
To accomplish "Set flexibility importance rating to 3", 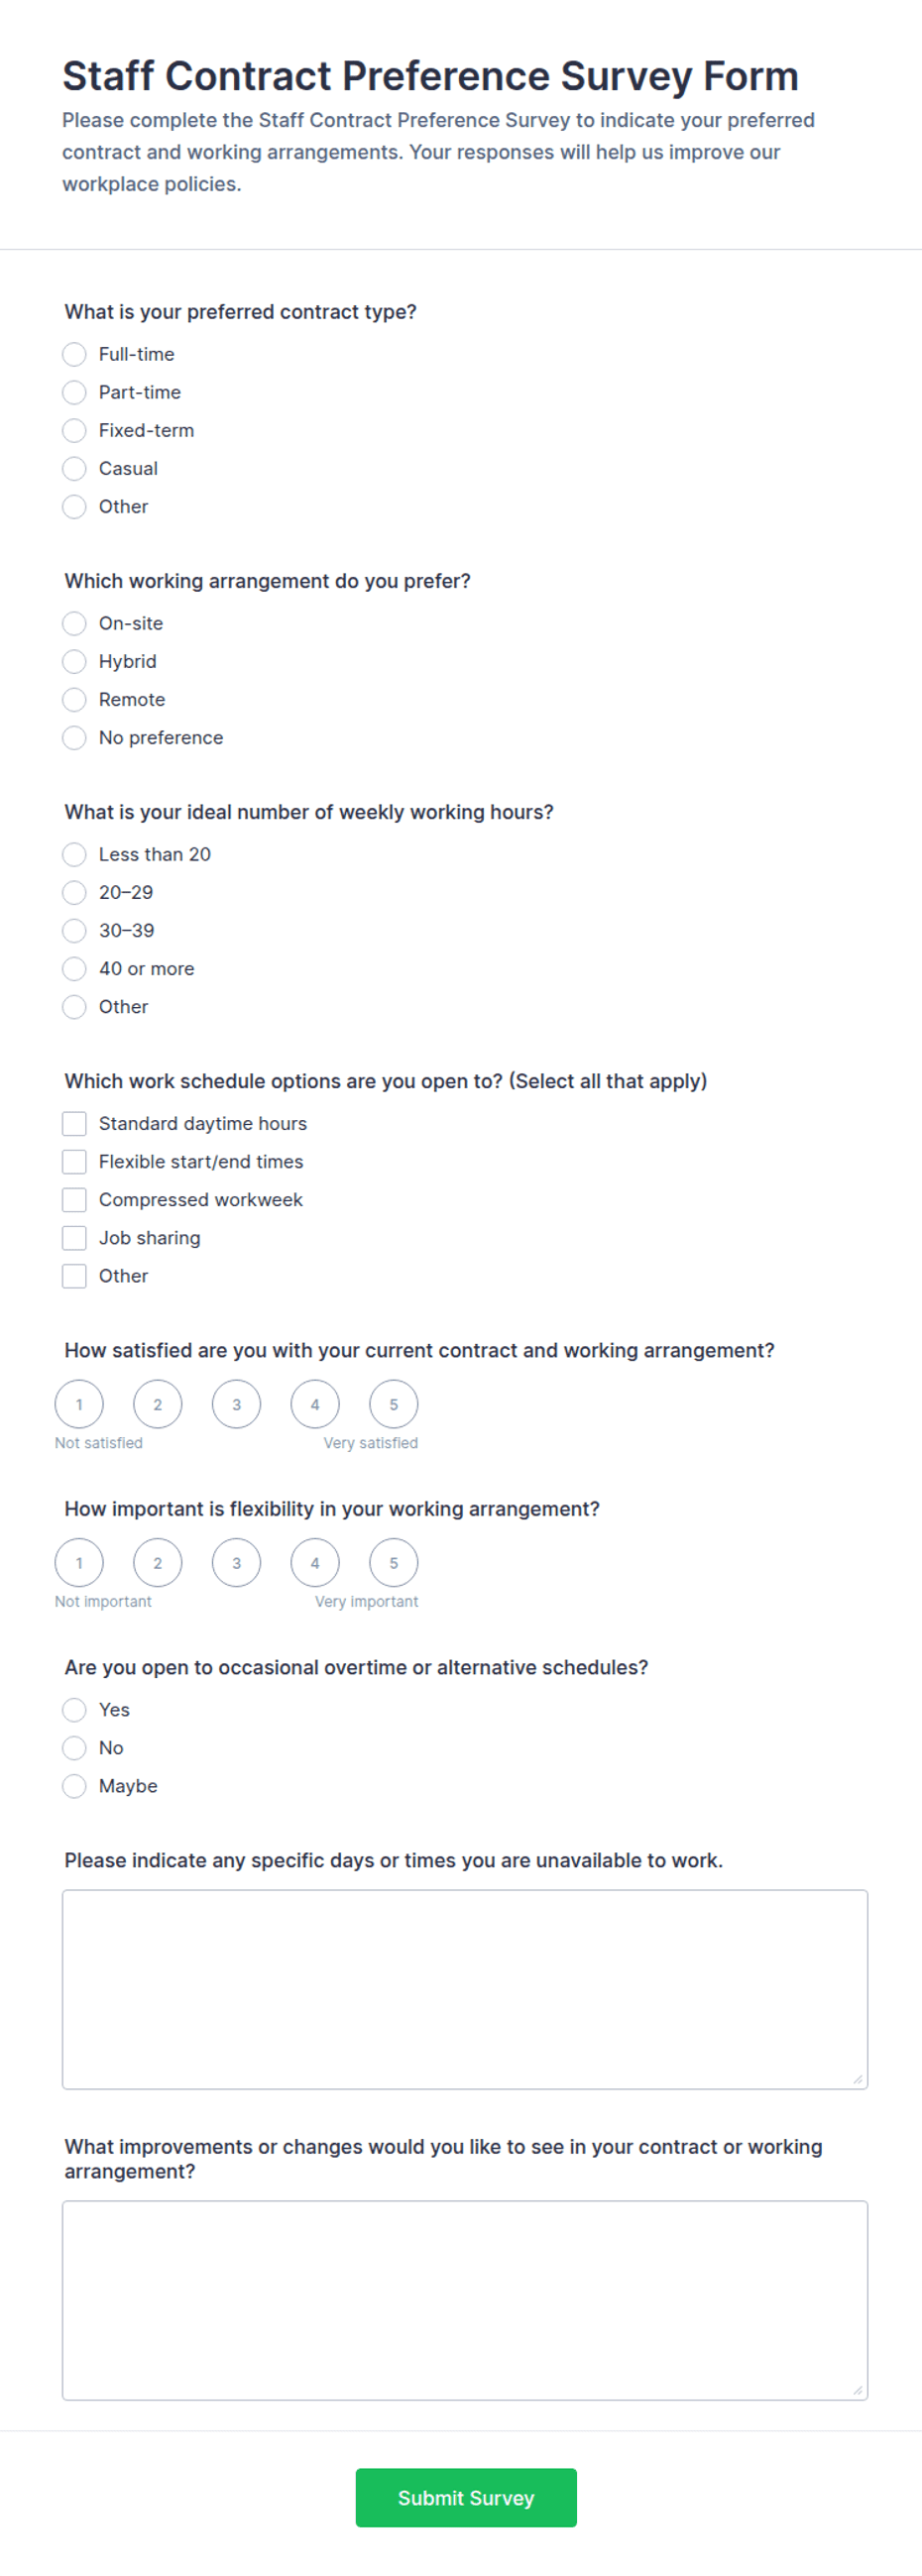I will coord(236,1562).
